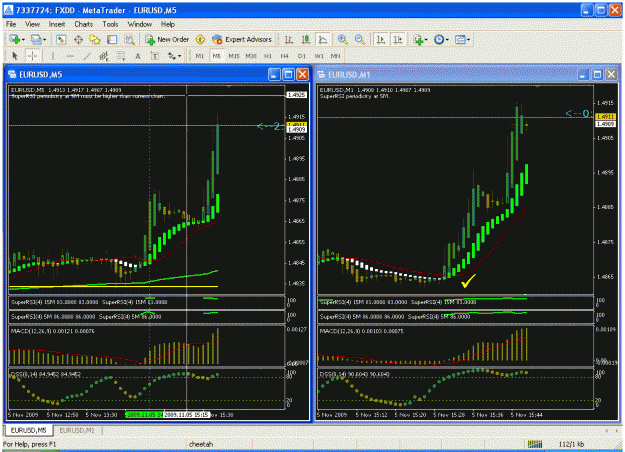
Task: Click the connection status bars indicator
Action: pyautogui.click(x=535, y=444)
